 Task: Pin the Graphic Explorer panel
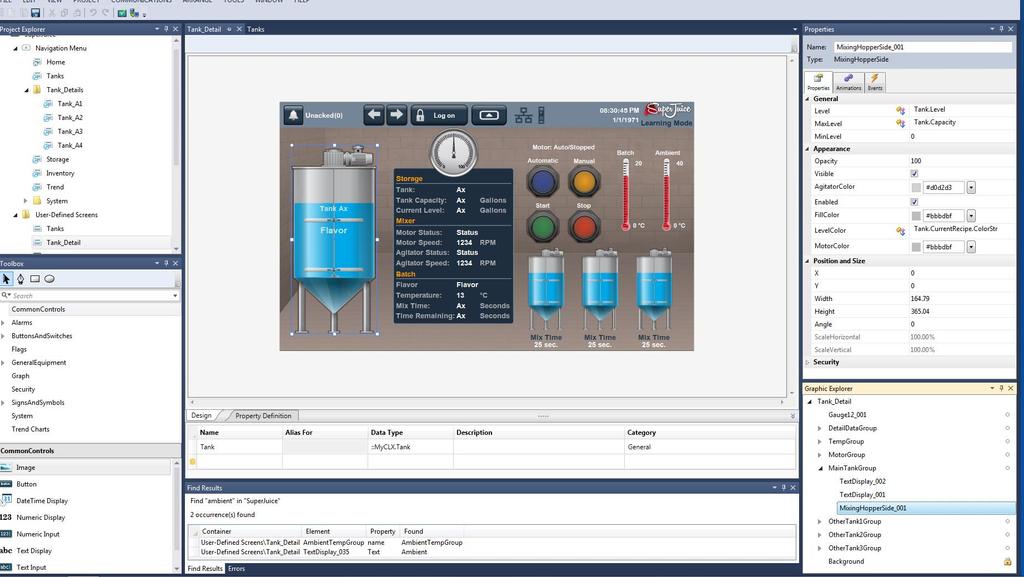point(1001,388)
